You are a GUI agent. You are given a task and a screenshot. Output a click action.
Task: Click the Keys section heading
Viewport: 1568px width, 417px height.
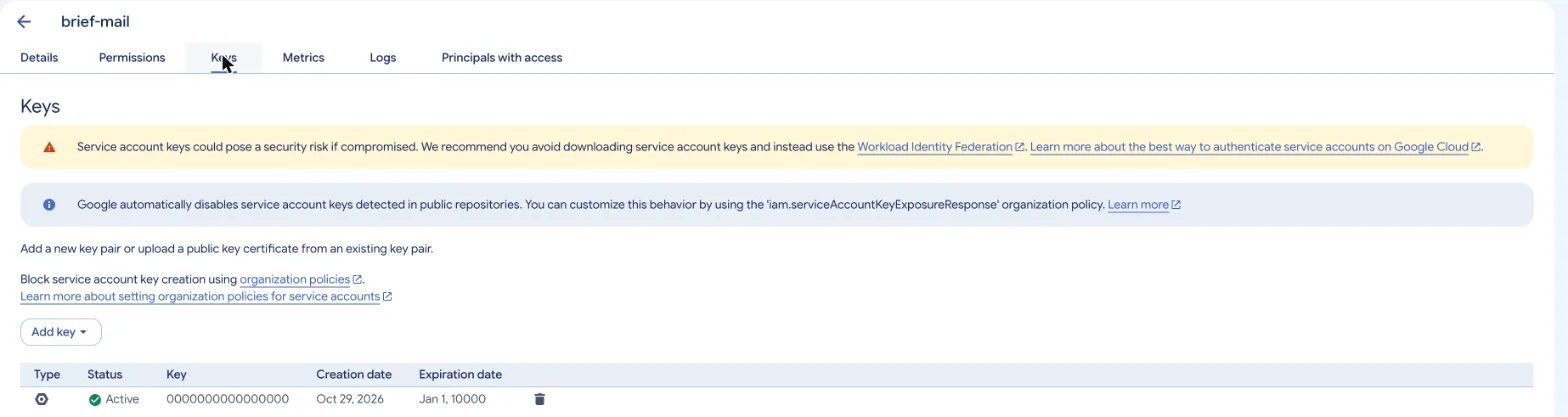coord(40,106)
